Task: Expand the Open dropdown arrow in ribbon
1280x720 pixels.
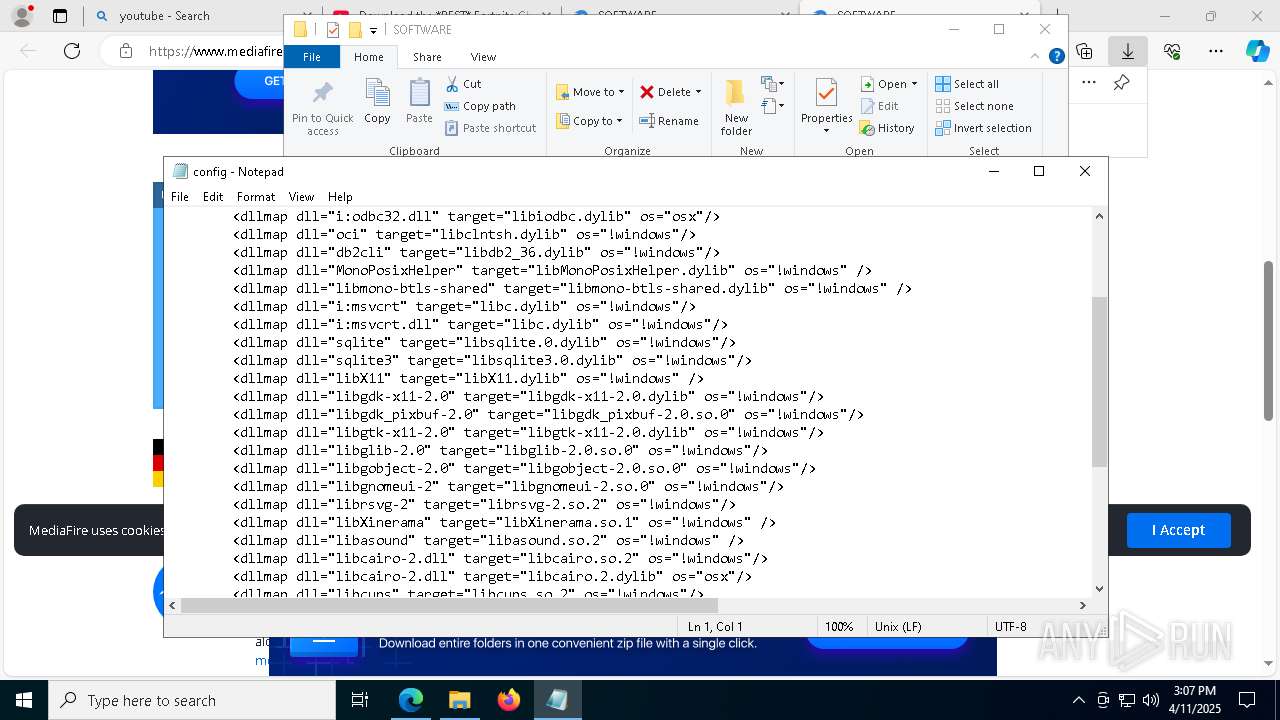Action: [x=914, y=84]
